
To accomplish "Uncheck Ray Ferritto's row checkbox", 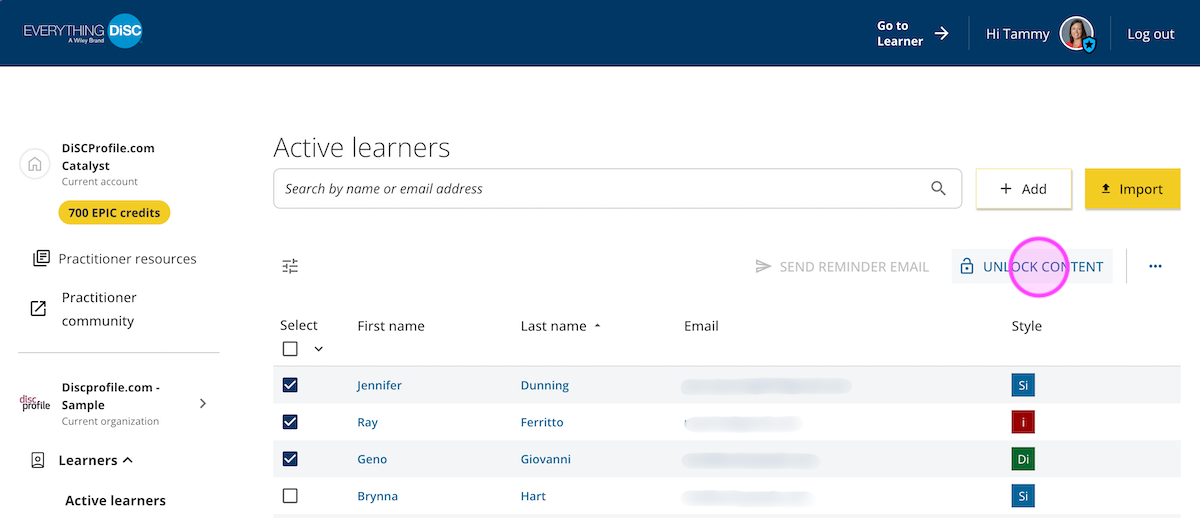I will (290, 422).
